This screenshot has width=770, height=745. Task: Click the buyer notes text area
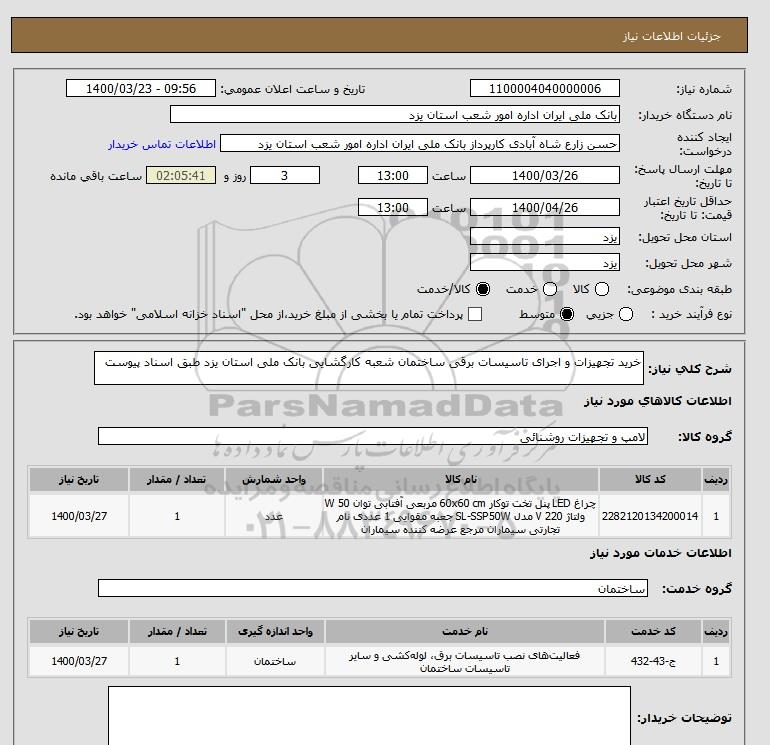point(369,716)
